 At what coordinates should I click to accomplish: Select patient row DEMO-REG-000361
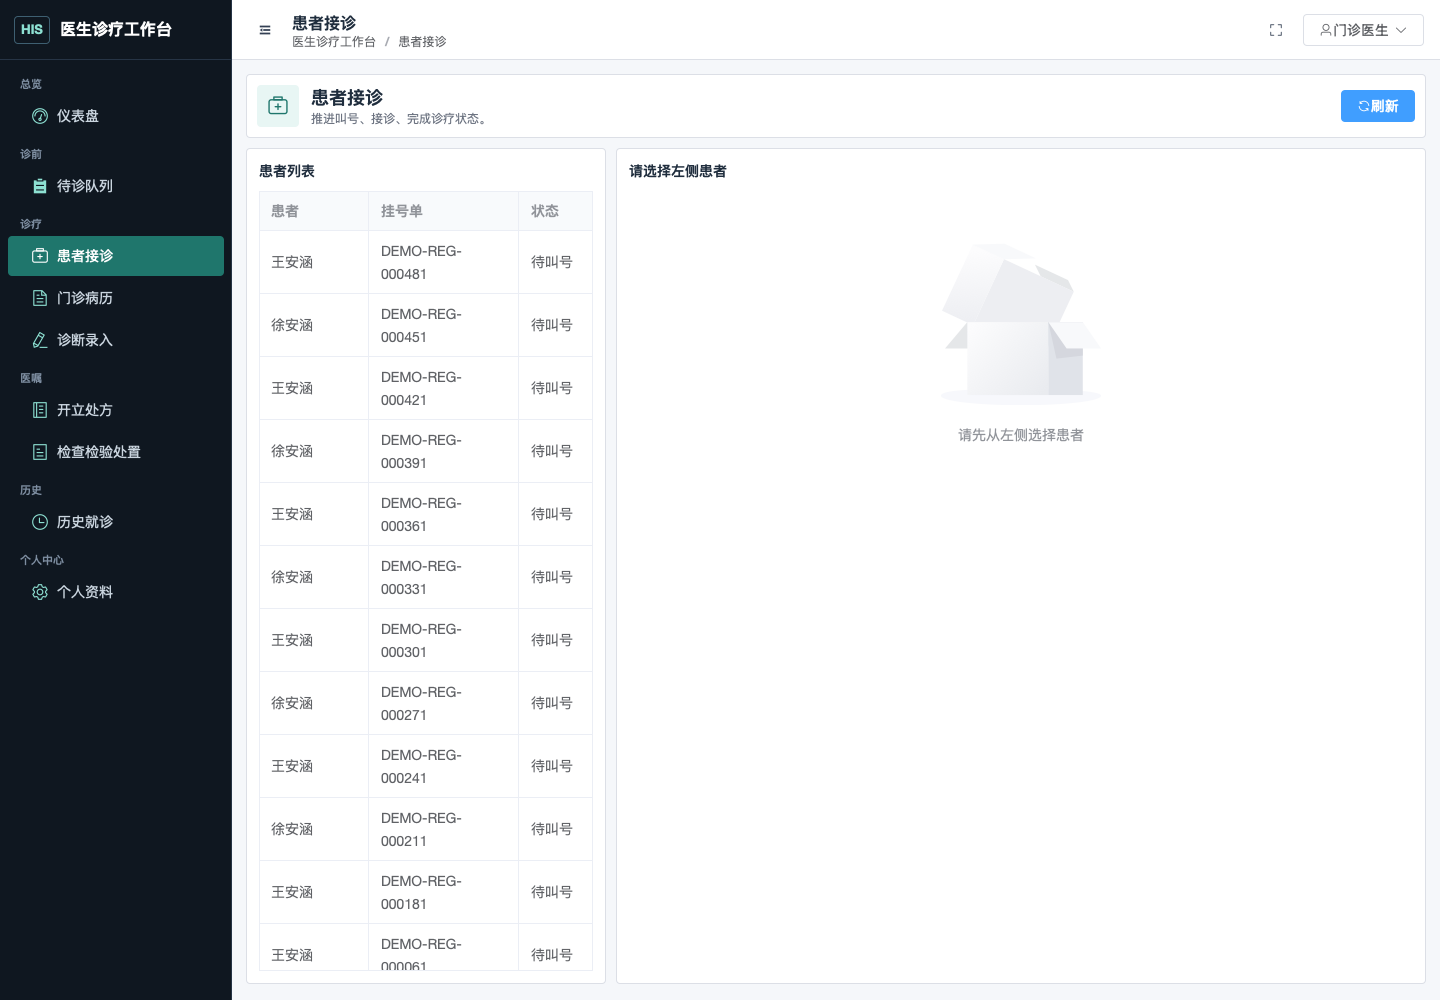pos(426,514)
